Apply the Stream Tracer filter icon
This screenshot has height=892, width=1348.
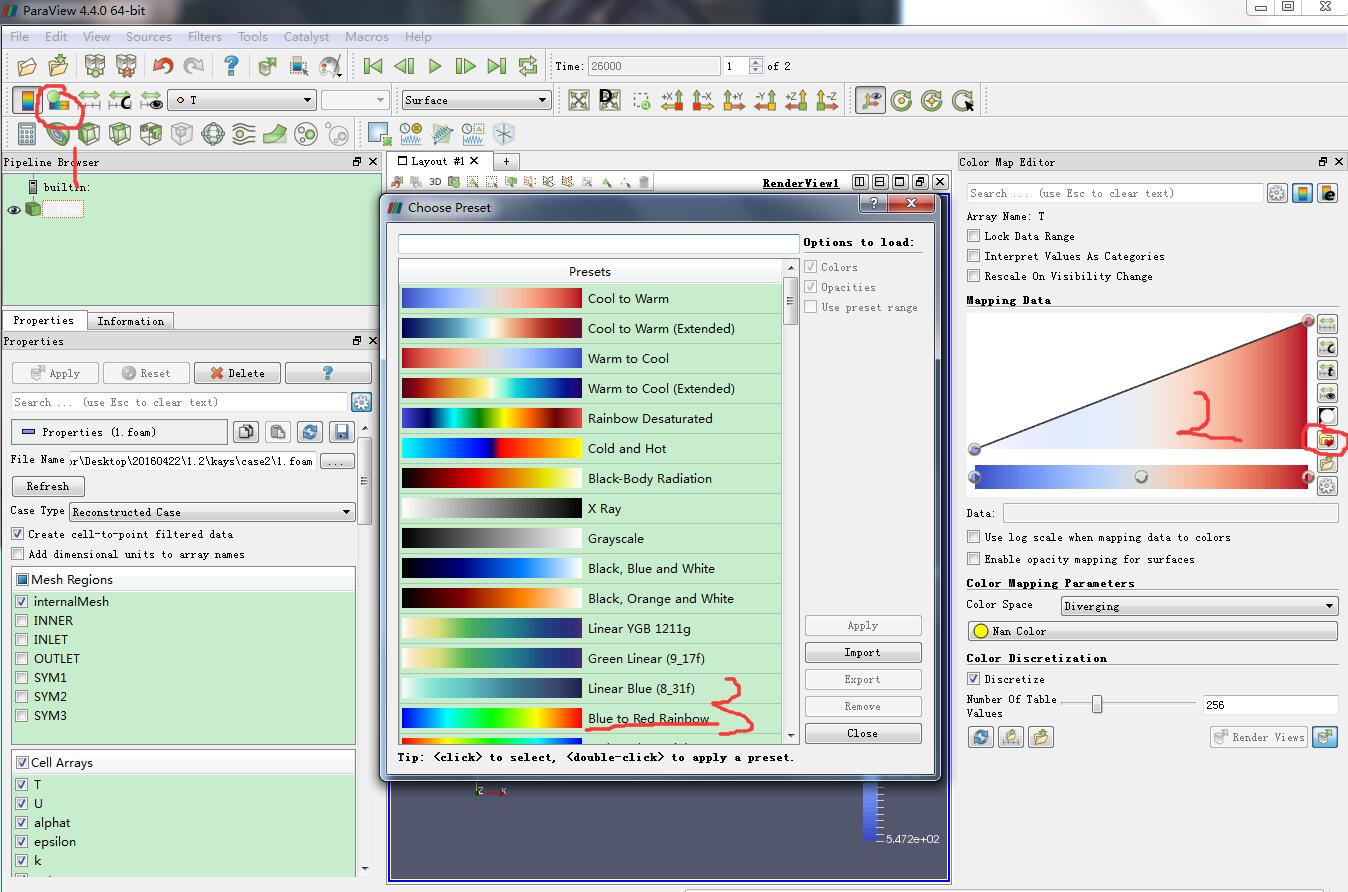point(244,133)
